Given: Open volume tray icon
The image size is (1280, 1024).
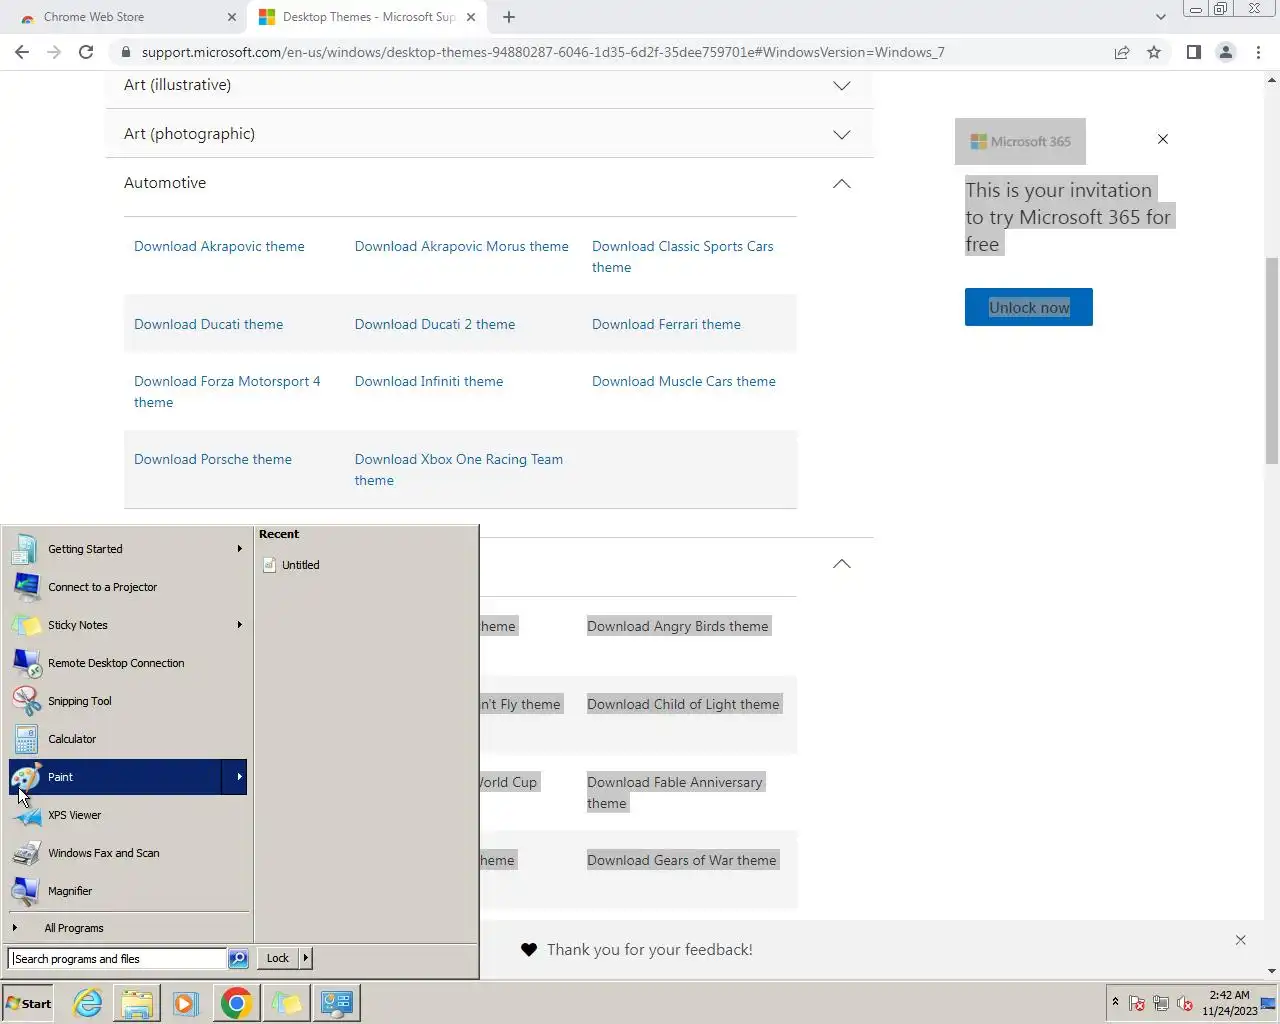Looking at the screenshot, I should [x=1185, y=1003].
